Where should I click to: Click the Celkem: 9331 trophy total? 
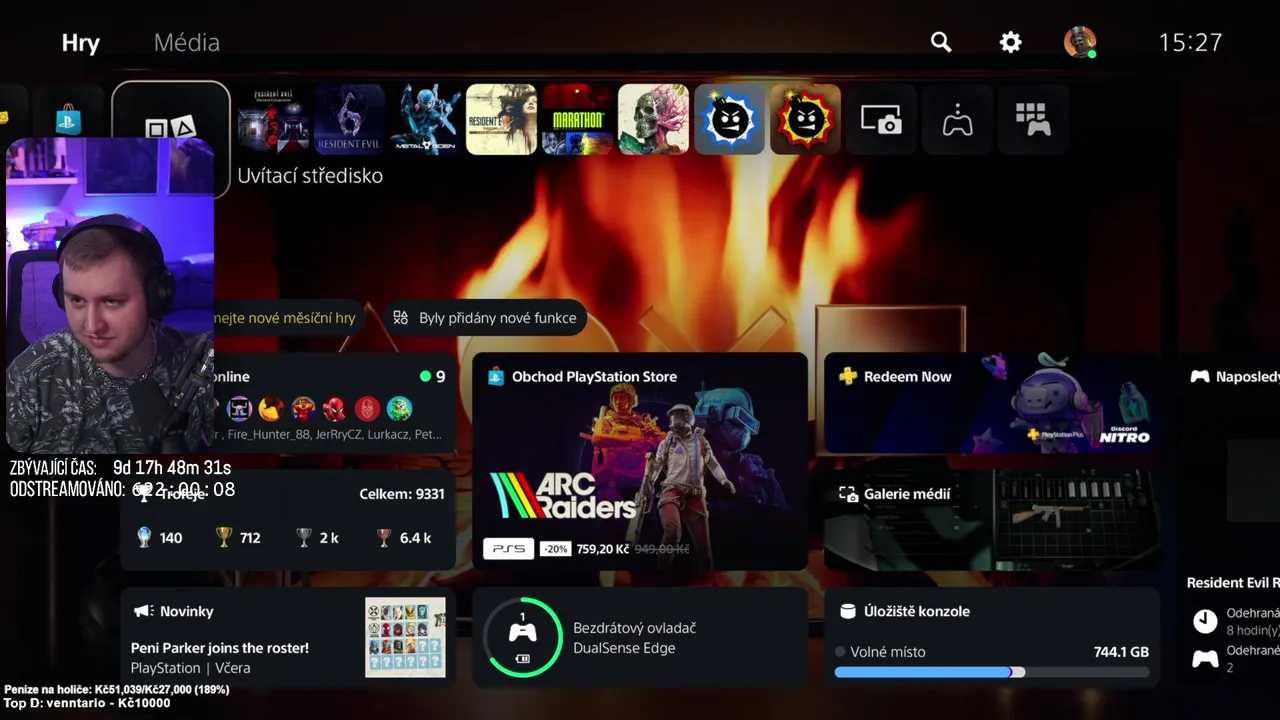coord(402,494)
